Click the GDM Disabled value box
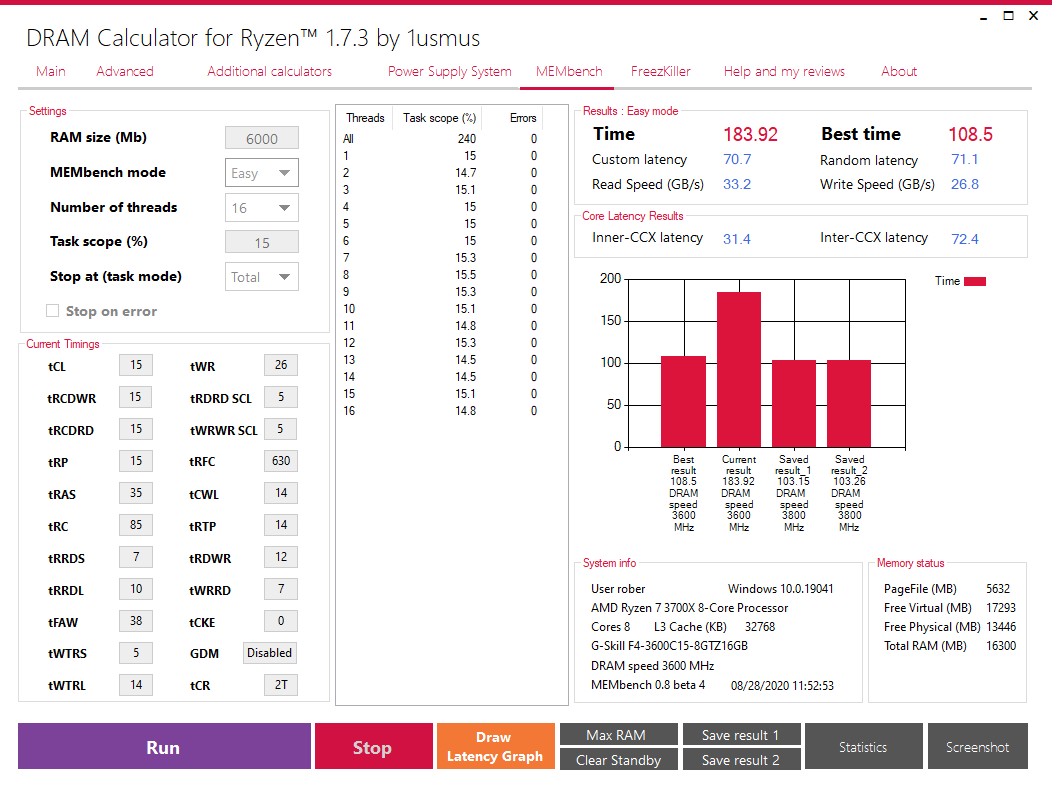Screen dimensions: 1052x791 [270, 653]
